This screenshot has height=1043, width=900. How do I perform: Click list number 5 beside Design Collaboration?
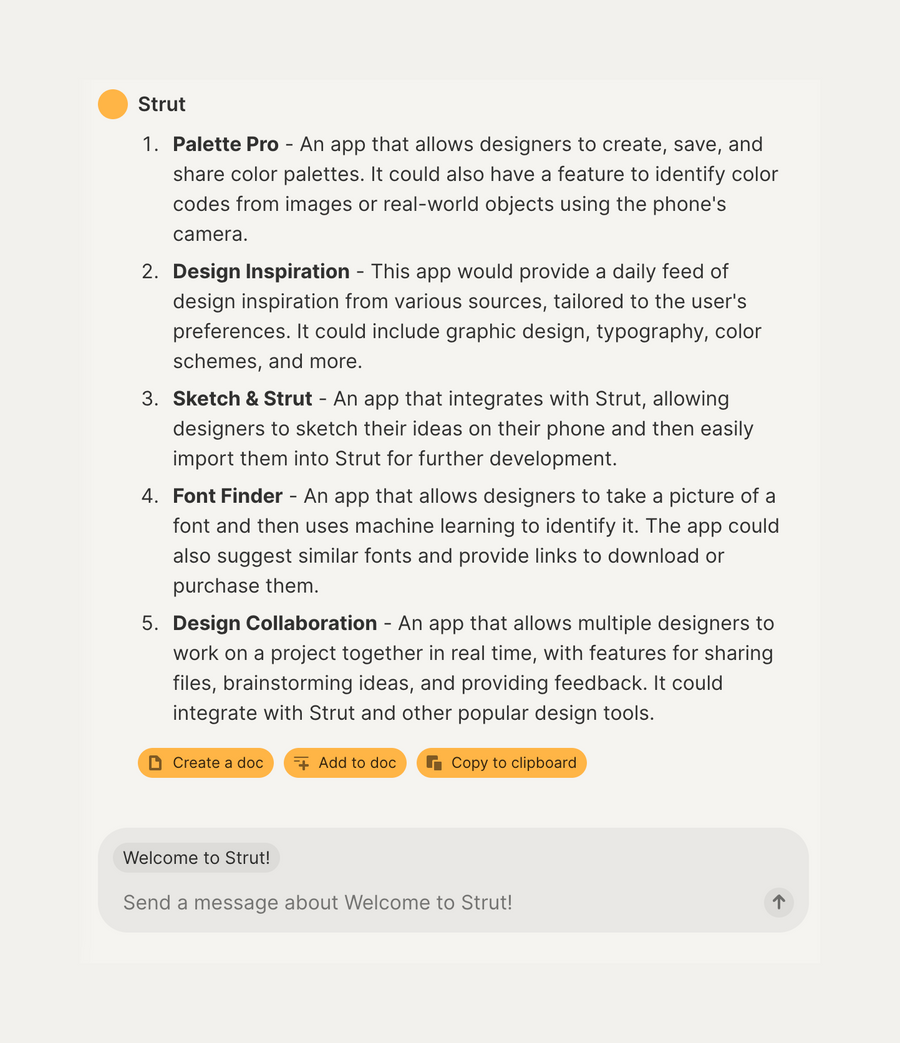coord(150,622)
